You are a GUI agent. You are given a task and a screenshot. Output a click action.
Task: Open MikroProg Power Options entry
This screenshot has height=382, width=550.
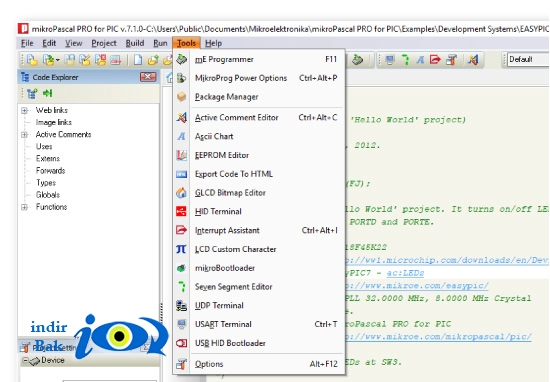click(x=259, y=78)
